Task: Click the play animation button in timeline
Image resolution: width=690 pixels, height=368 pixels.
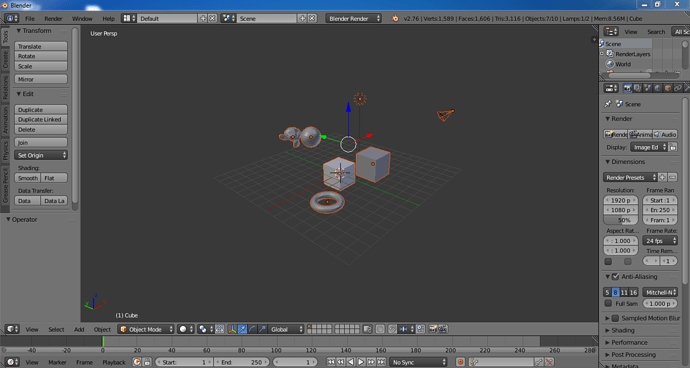Action: [x=361, y=362]
